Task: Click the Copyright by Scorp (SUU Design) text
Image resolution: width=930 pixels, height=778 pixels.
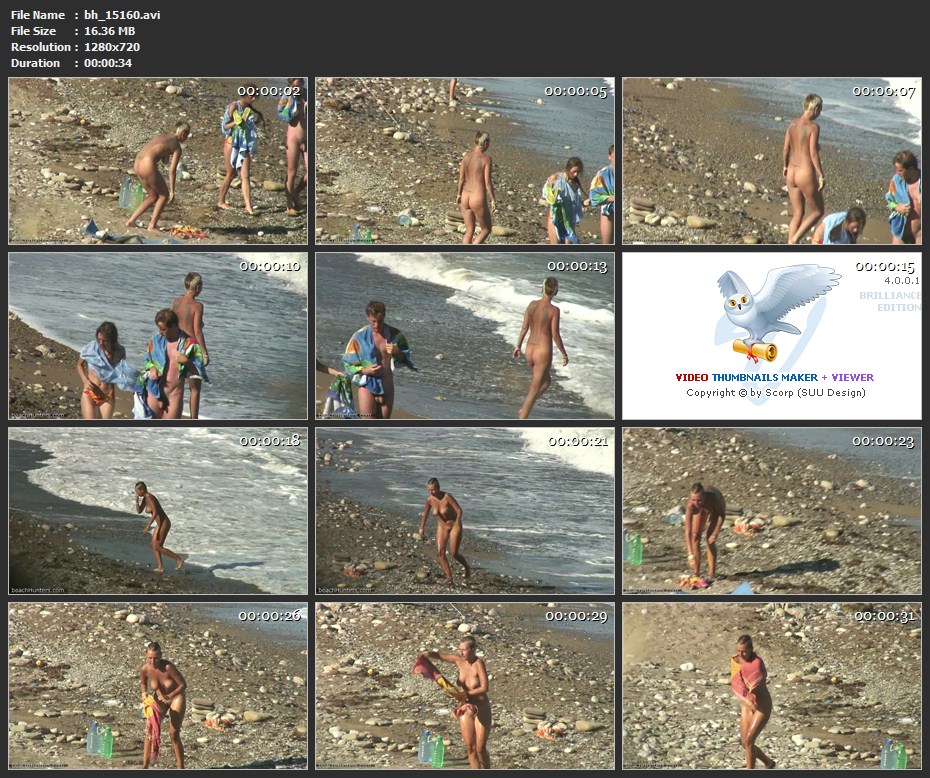Action: (776, 393)
